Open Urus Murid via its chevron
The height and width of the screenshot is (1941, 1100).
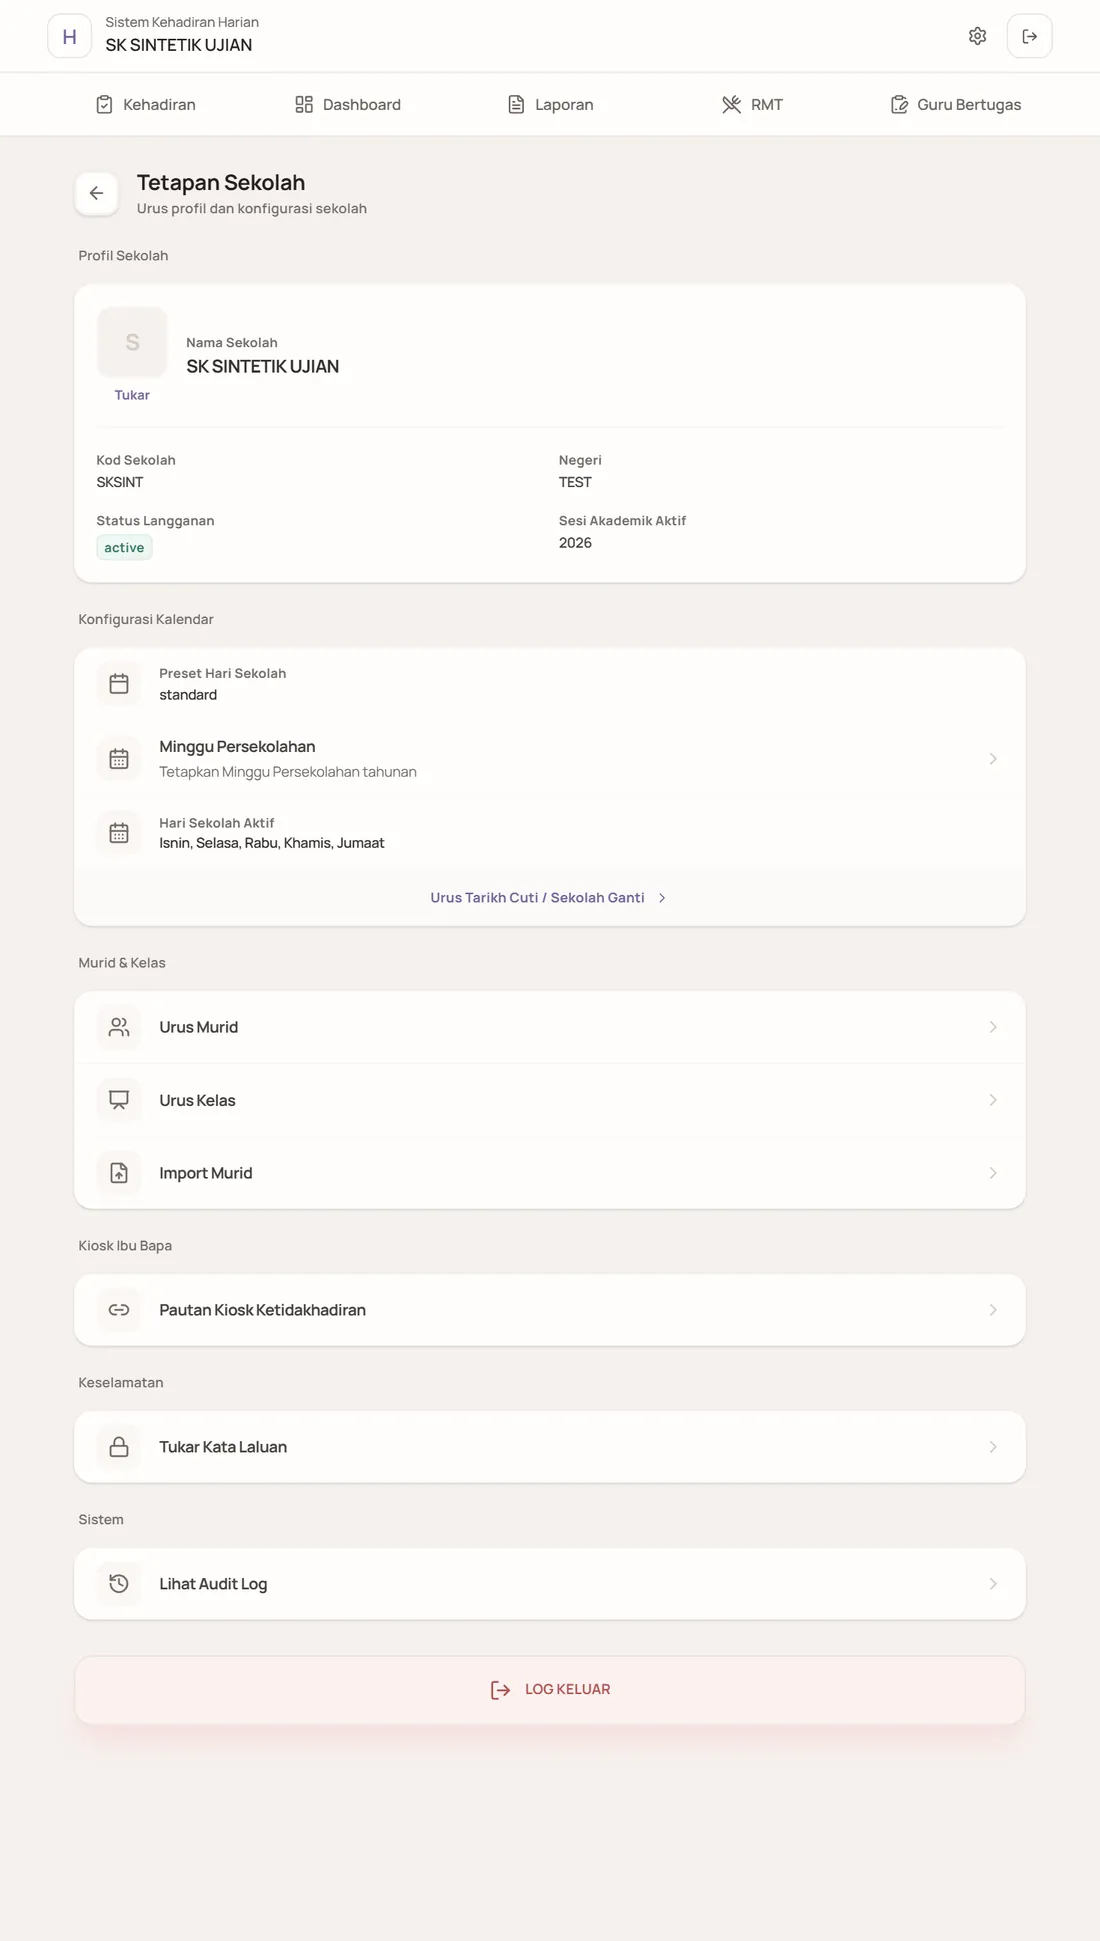tap(993, 1027)
